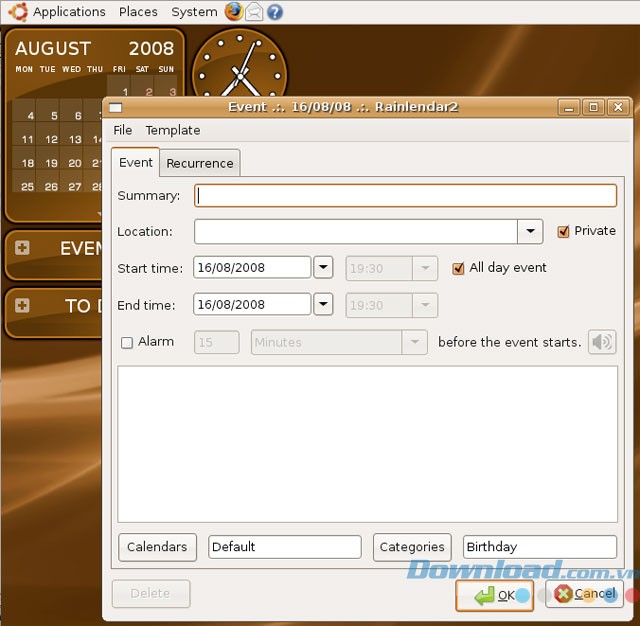Open the File menu in event dialog

pyautogui.click(x=122, y=130)
